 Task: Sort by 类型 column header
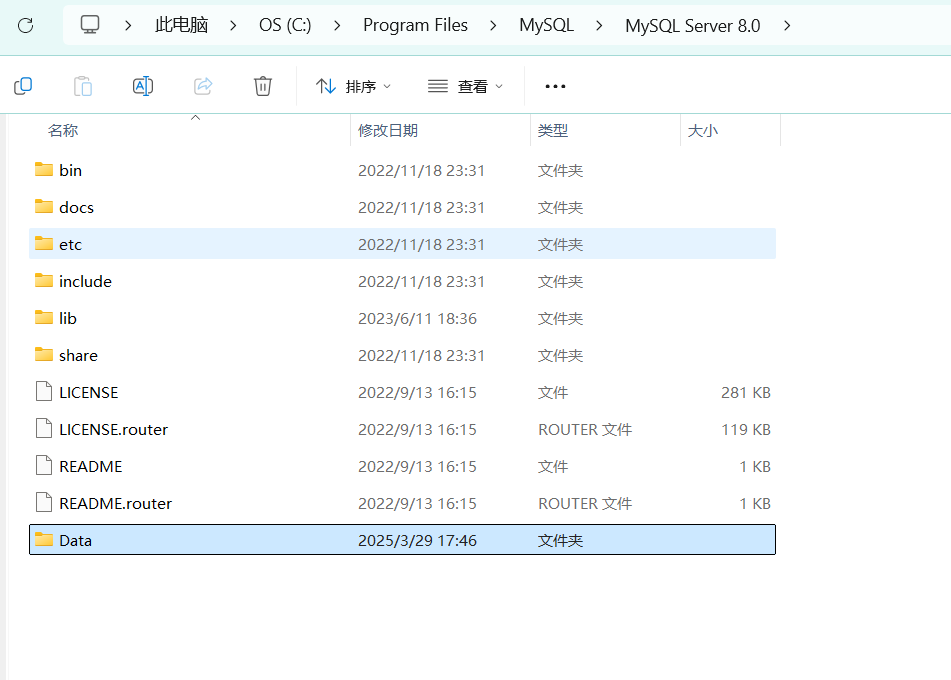click(553, 130)
